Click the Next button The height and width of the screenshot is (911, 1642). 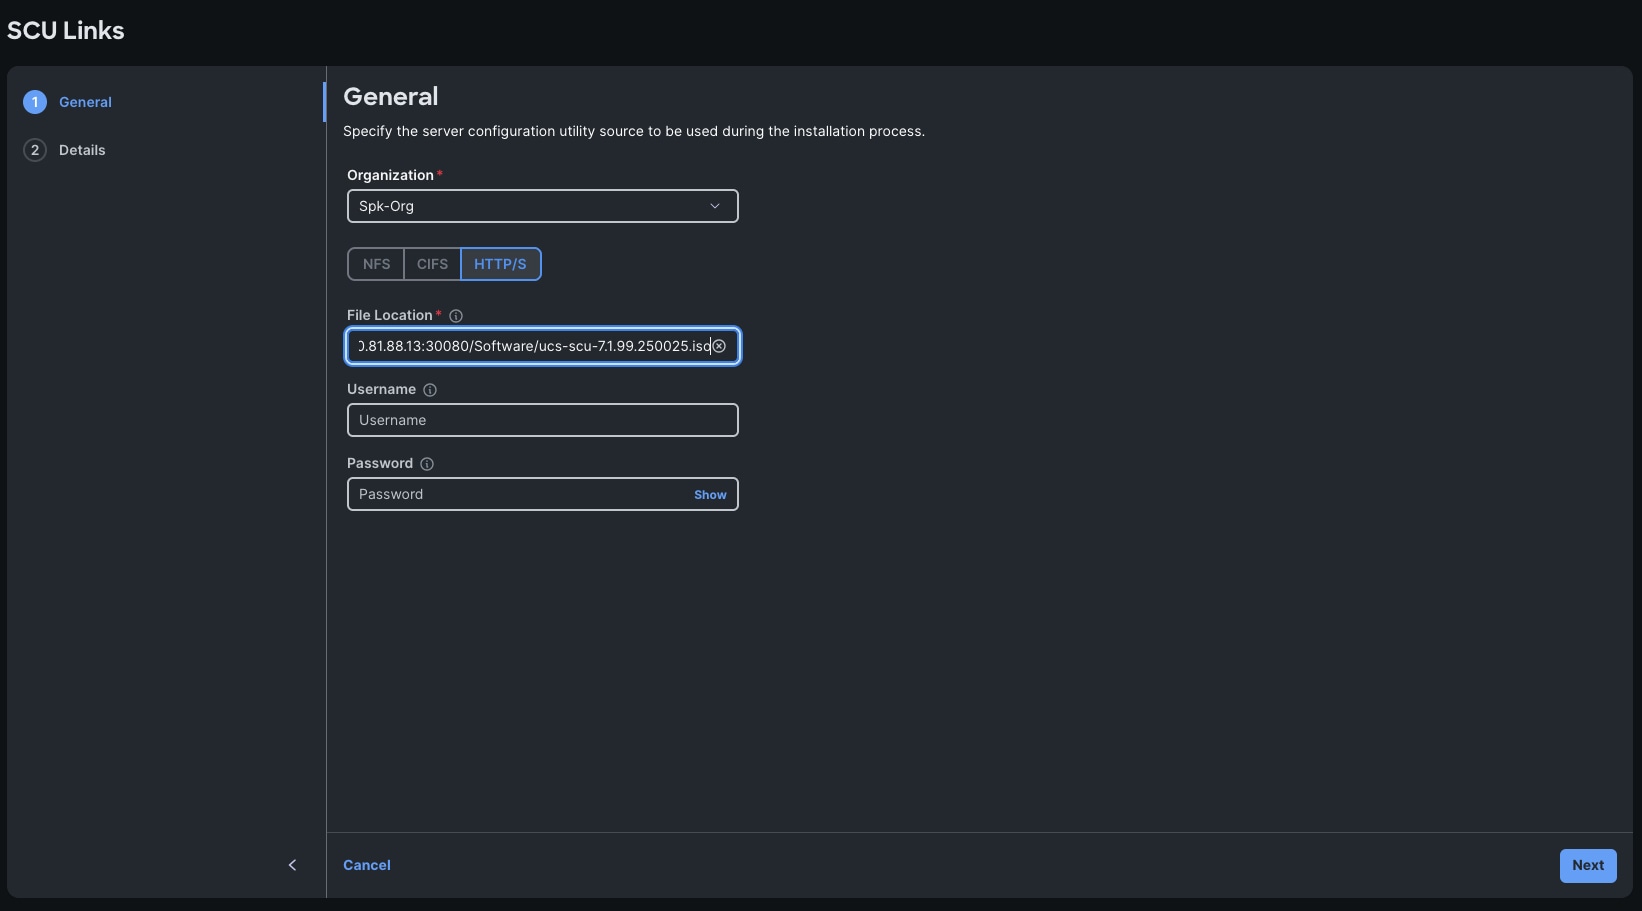(1587, 865)
